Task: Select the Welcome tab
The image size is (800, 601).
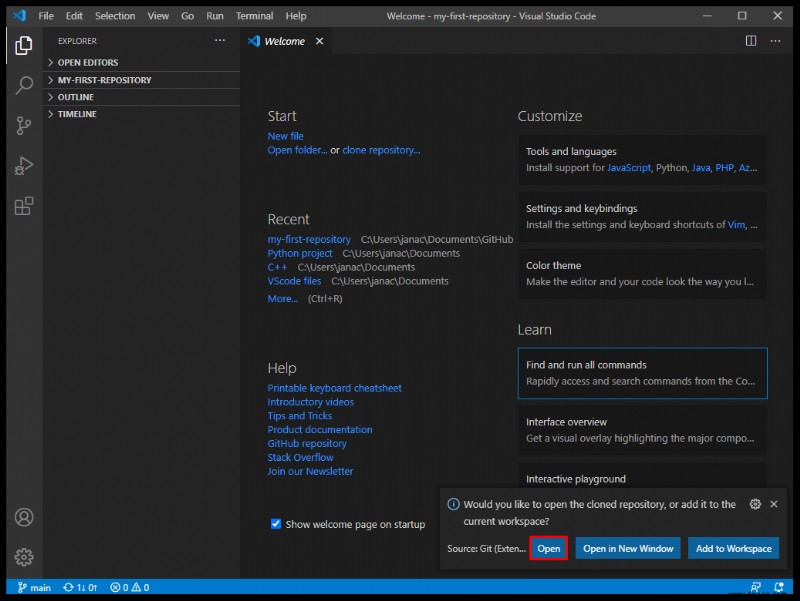Action: tap(285, 41)
